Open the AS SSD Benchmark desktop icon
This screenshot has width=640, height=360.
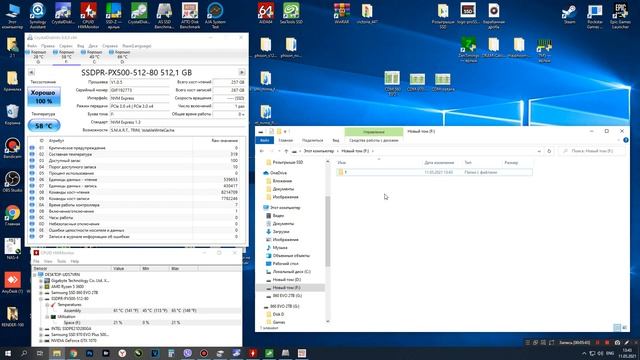[164, 16]
